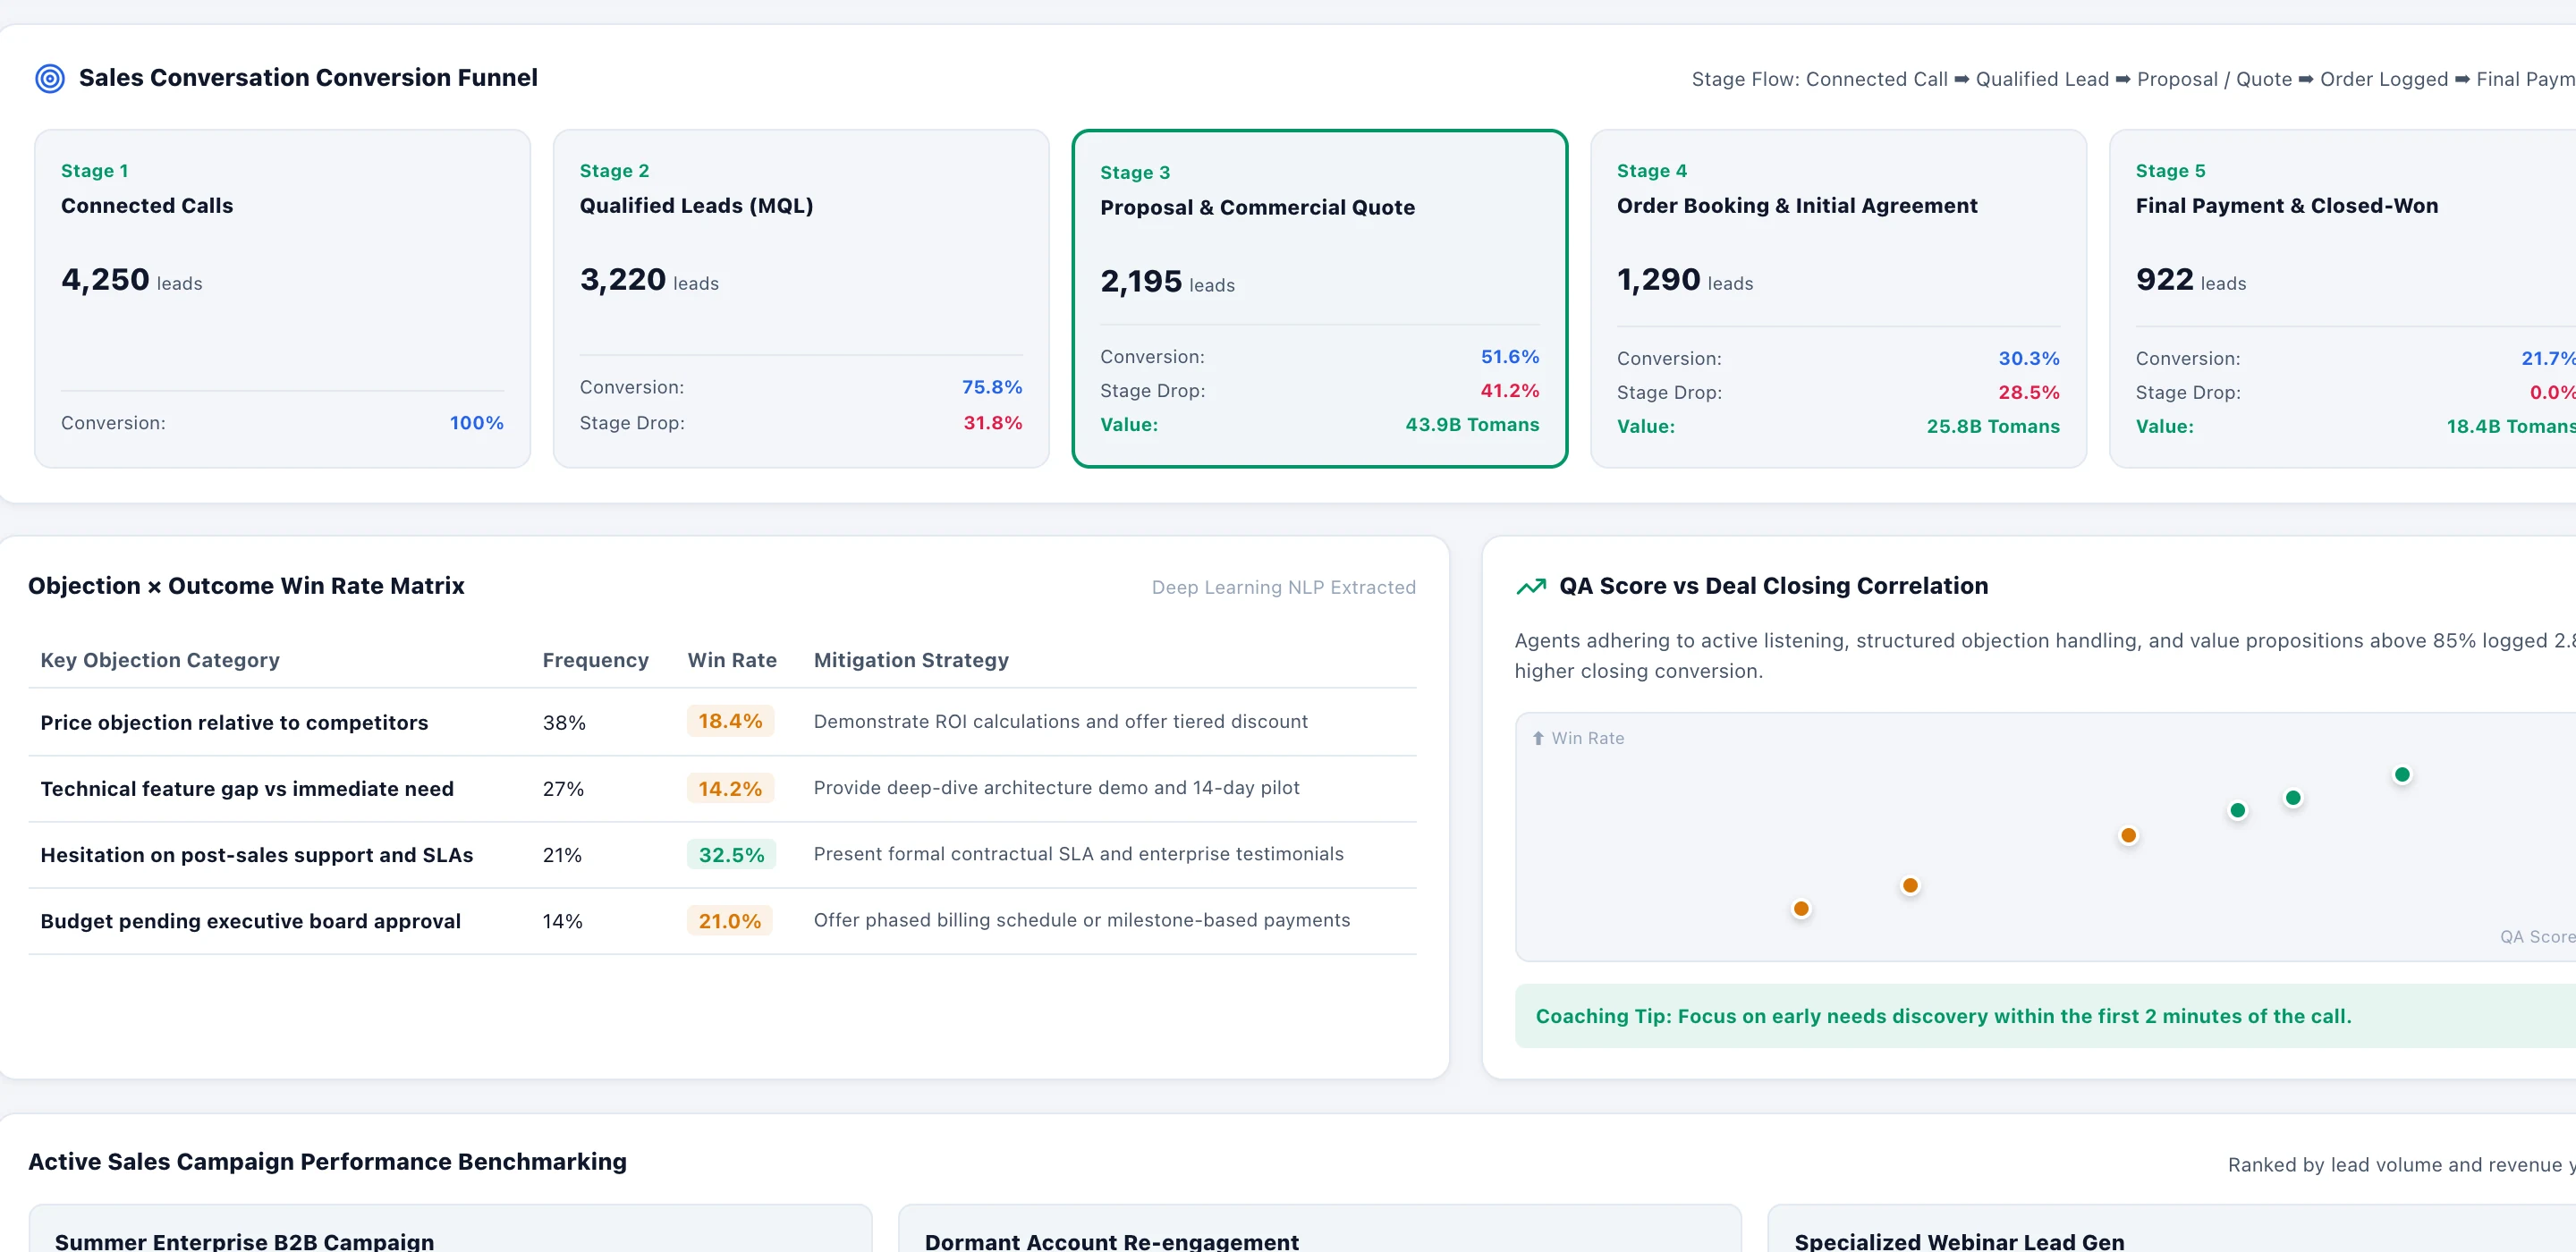Click the Demonstrate ROI calculations strategy text
This screenshot has height=1252, width=2576.
(x=1060, y=722)
